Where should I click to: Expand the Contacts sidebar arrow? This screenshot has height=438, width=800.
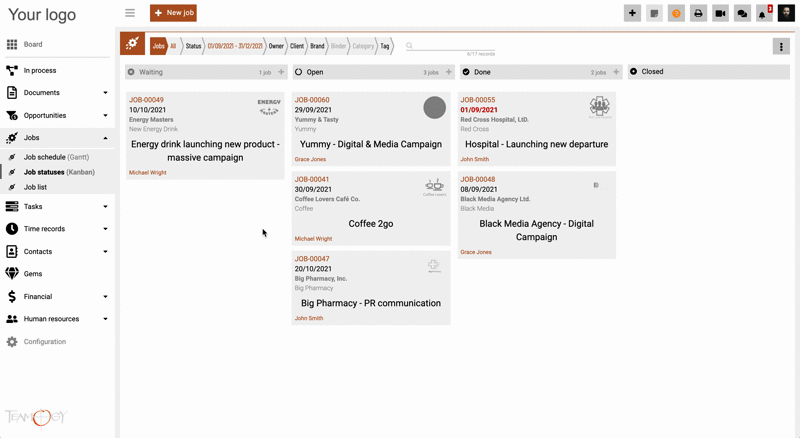point(105,252)
